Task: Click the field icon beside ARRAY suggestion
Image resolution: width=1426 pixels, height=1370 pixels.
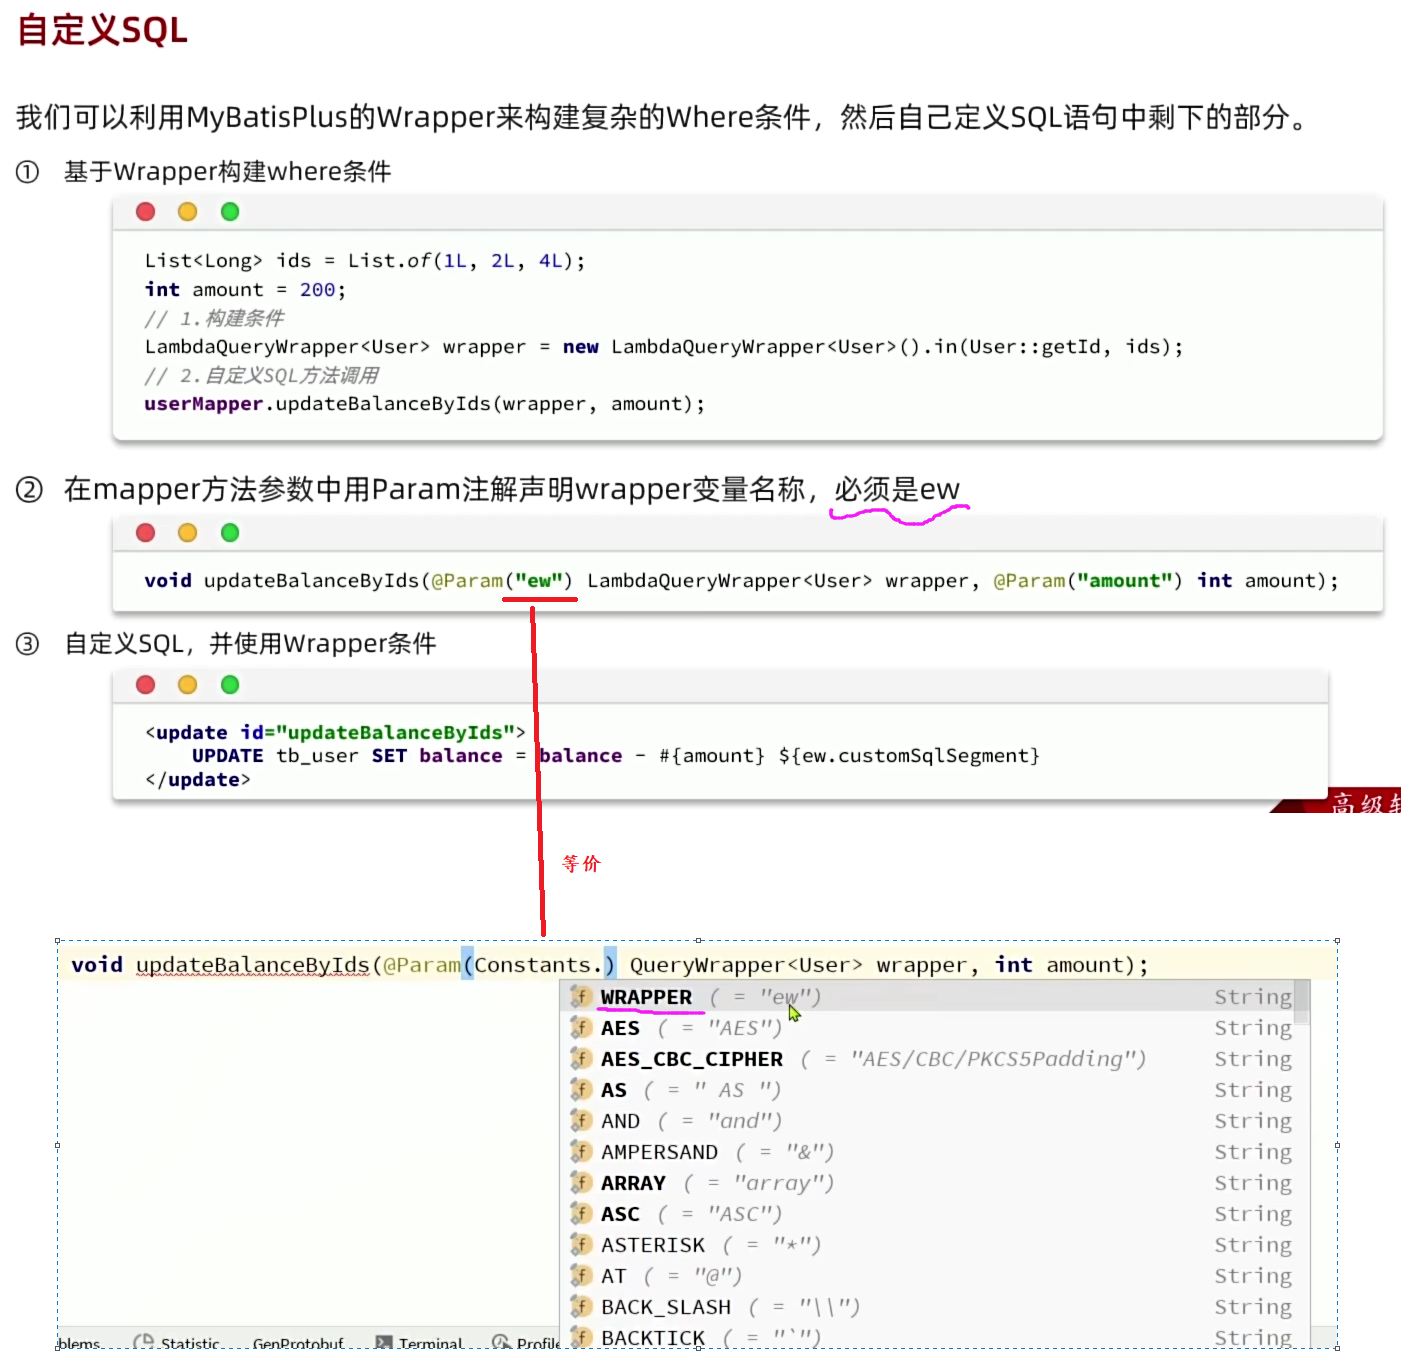Action: [581, 1183]
